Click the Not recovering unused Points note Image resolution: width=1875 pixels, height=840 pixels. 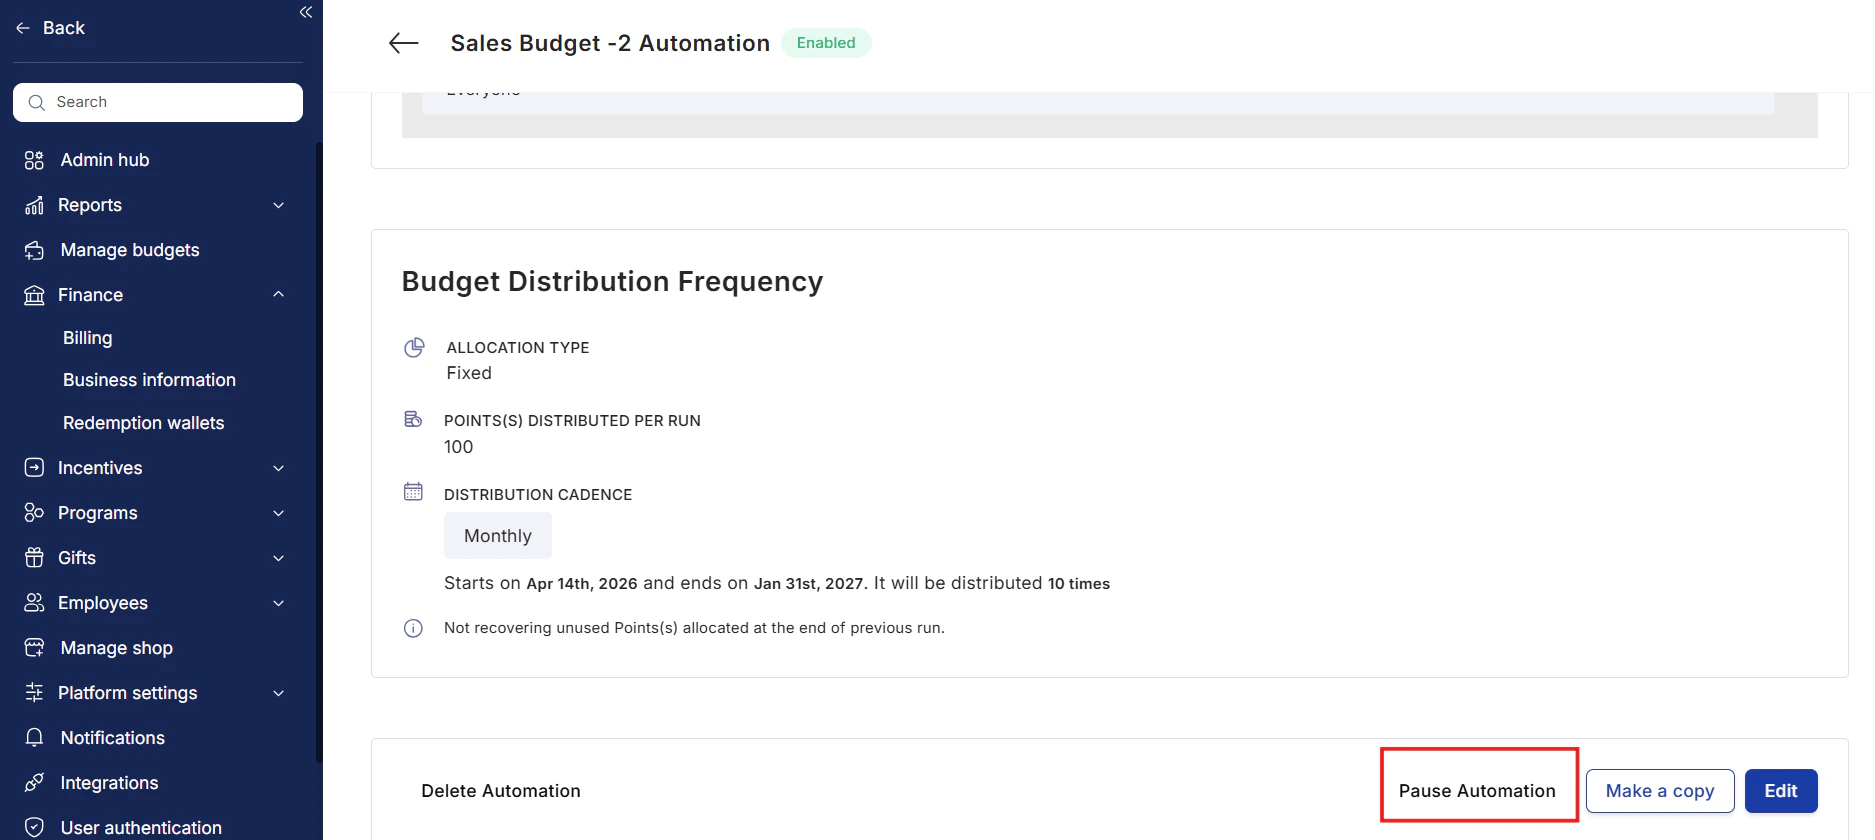(x=694, y=628)
